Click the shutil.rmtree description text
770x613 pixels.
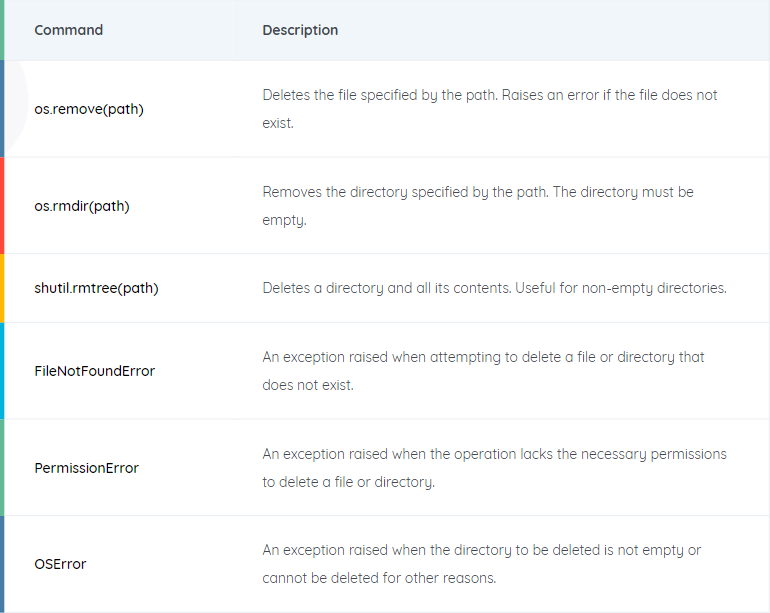(x=495, y=288)
